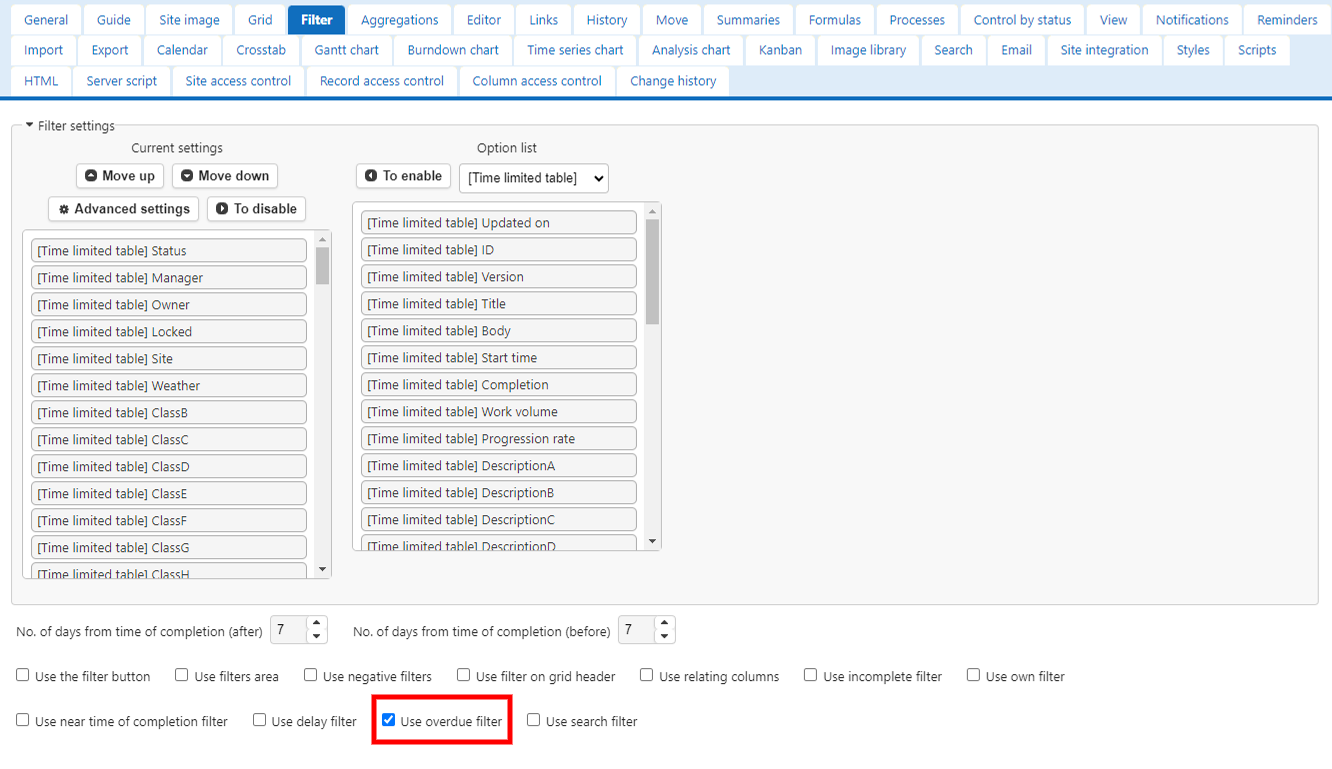Open the Burndown chart tab
Image resolution: width=1332 pixels, height=769 pixels.
pyautogui.click(x=453, y=50)
